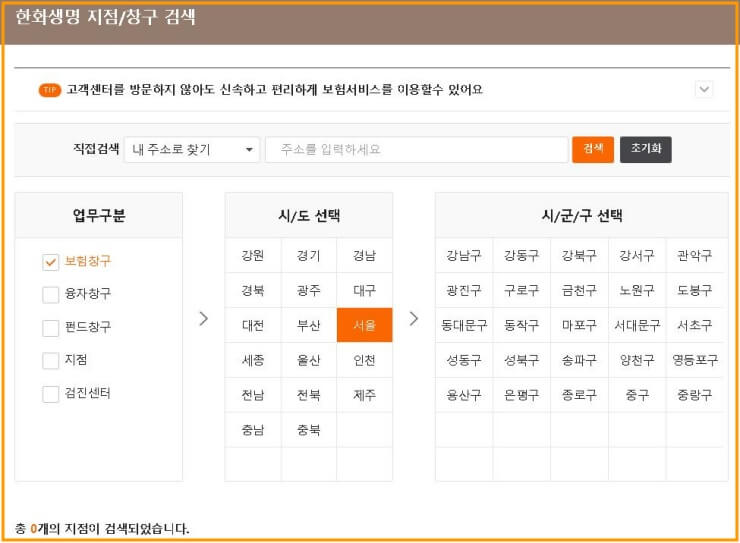Click the orange TIP badge icon
The image size is (740, 543).
pyautogui.click(x=50, y=90)
